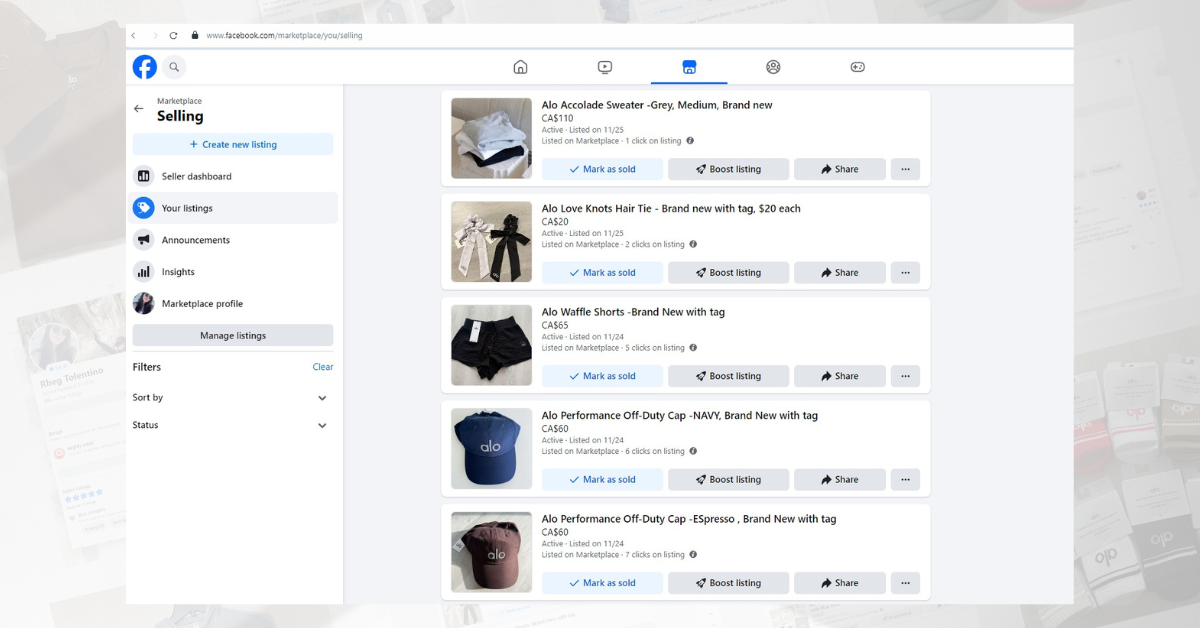Reload the page with the refresh icon
The height and width of the screenshot is (628, 1200).
[x=174, y=35]
